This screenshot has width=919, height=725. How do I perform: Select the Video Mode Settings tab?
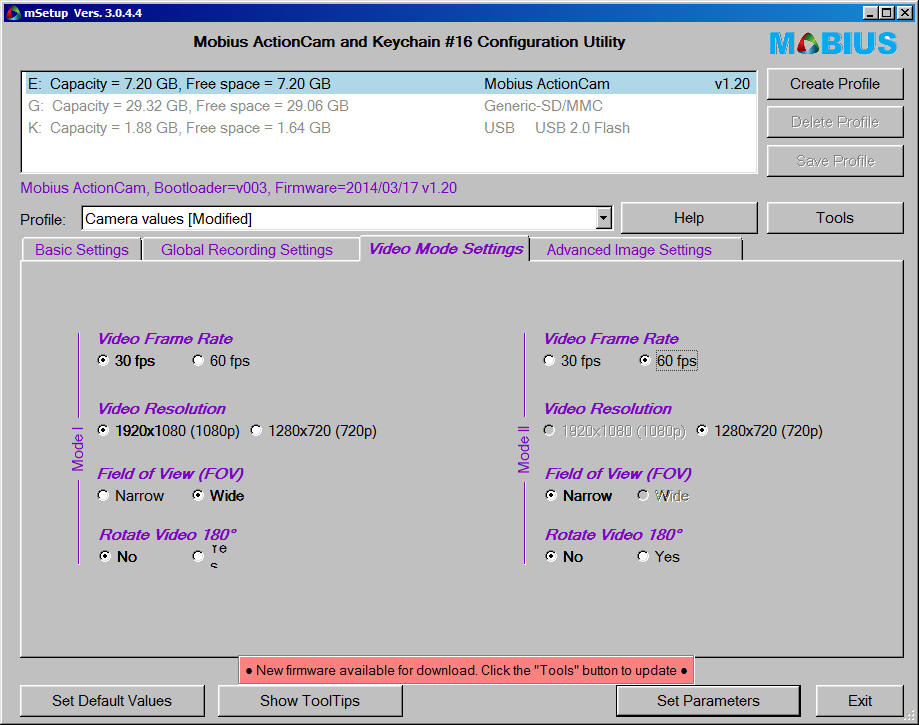coord(445,249)
